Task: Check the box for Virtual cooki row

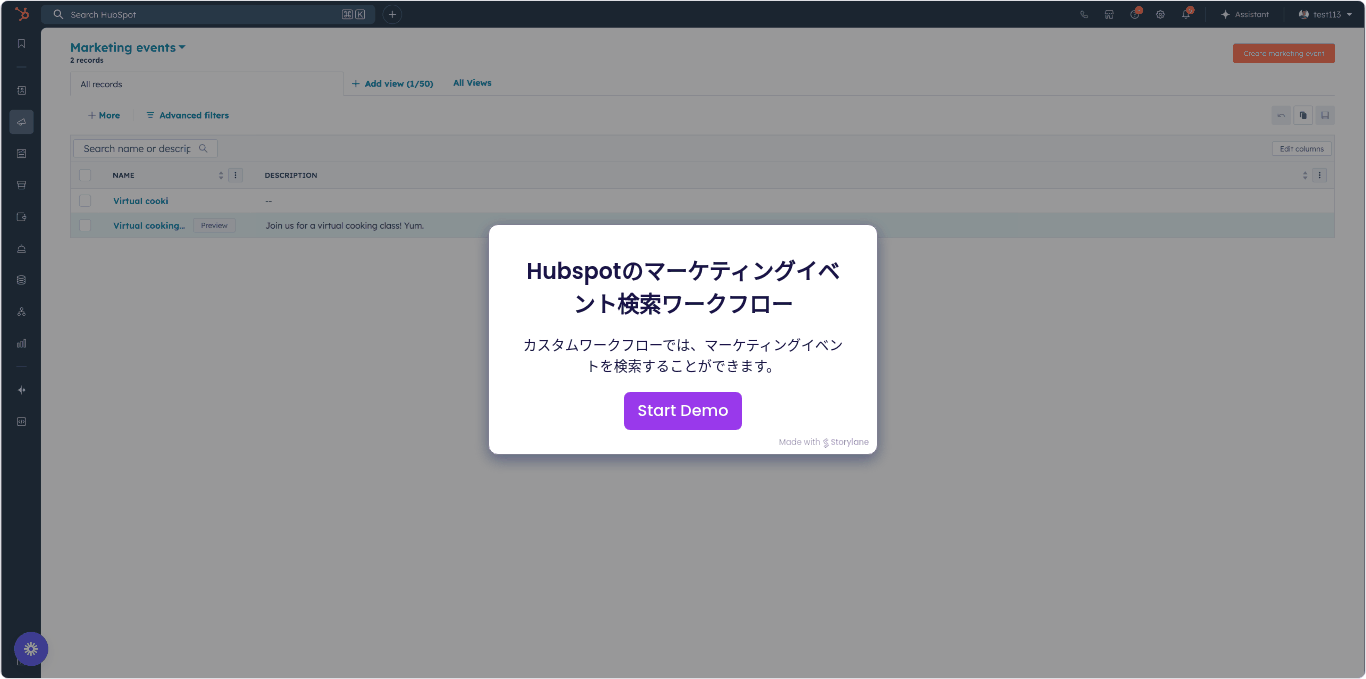Action: click(x=85, y=201)
